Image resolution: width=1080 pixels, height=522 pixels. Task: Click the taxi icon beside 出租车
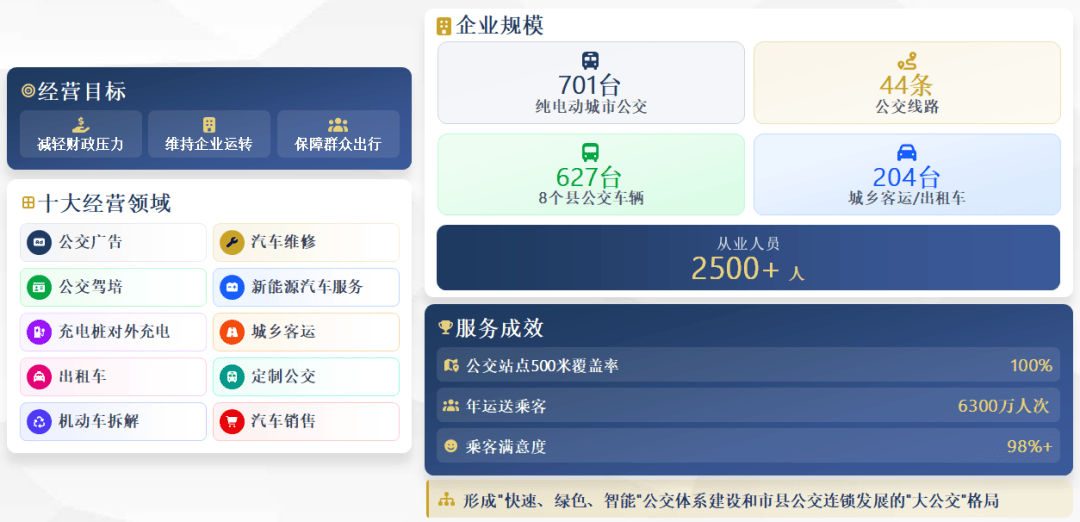click(x=39, y=377)
